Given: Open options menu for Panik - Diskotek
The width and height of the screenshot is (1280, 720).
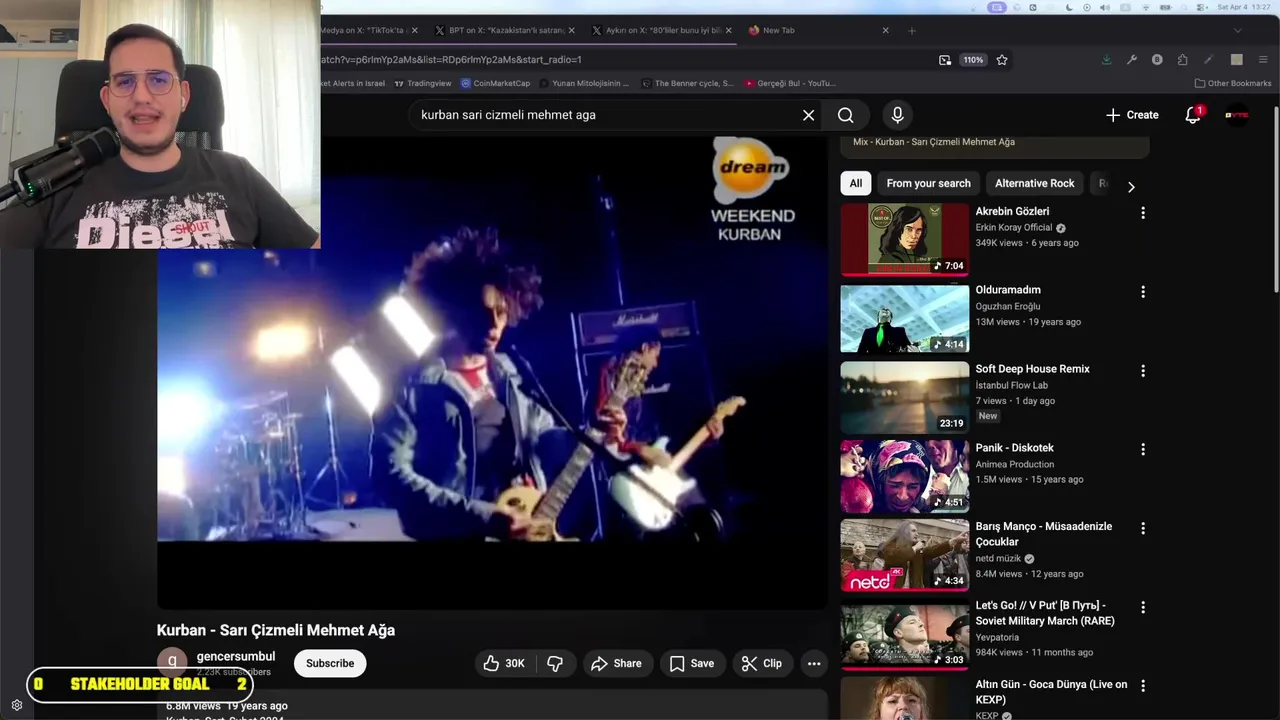Looking at the screenshot, I should coord(1143,450).
